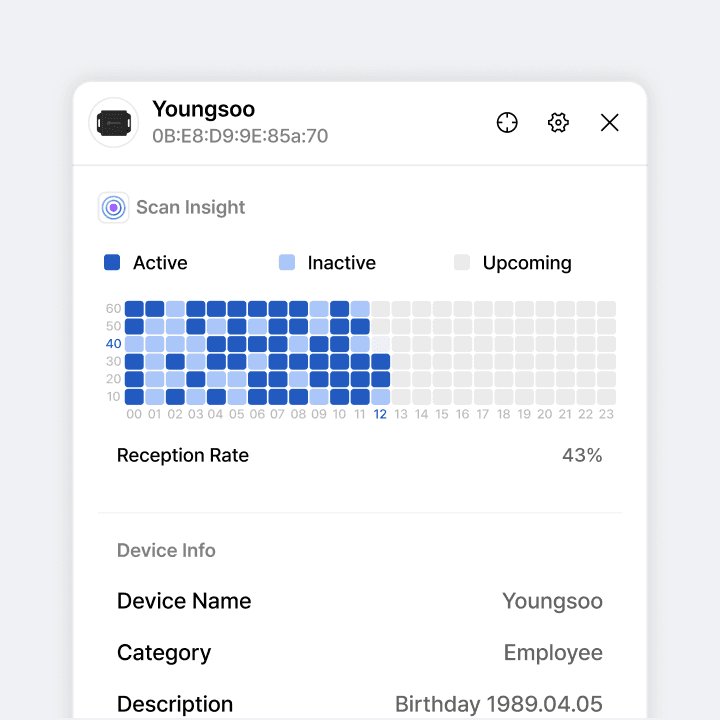The image size is (720, 720).
Task: Select hour 12 on timeline axis
Action: [380, 415]
